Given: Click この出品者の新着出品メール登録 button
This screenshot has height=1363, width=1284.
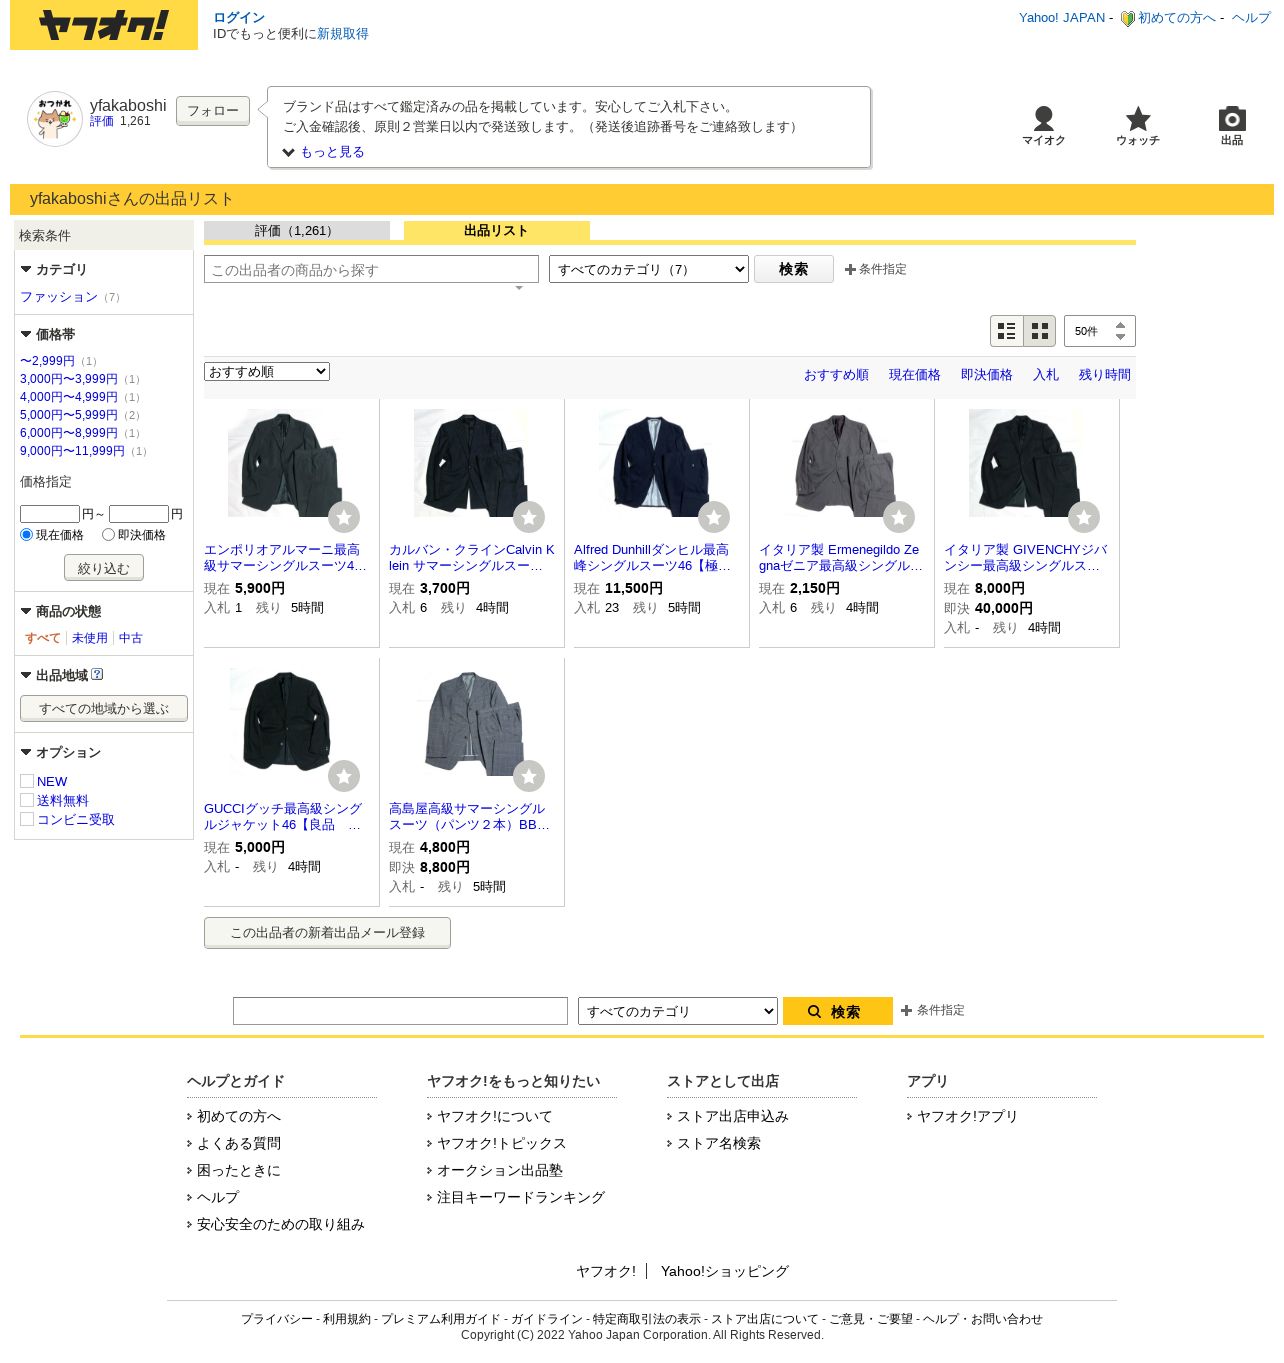Looking at the screenshot, I should point(327,933).
